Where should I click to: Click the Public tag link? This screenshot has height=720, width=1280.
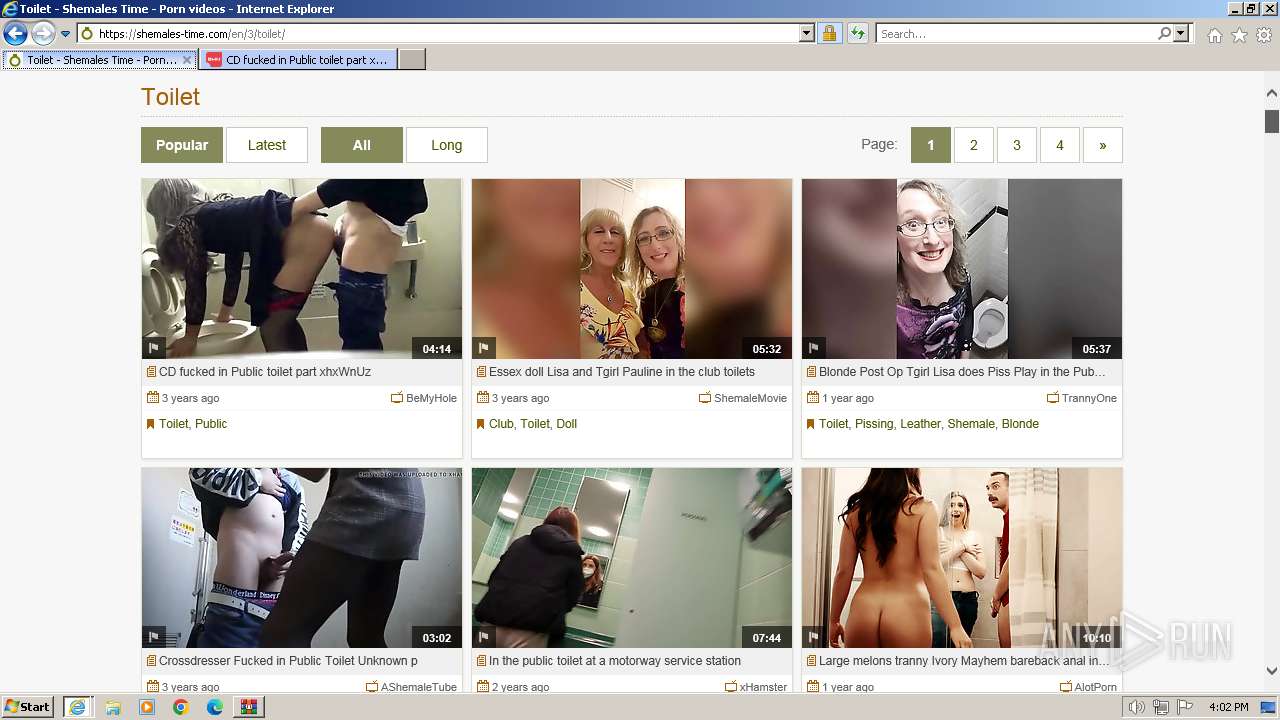click(211, 424)
